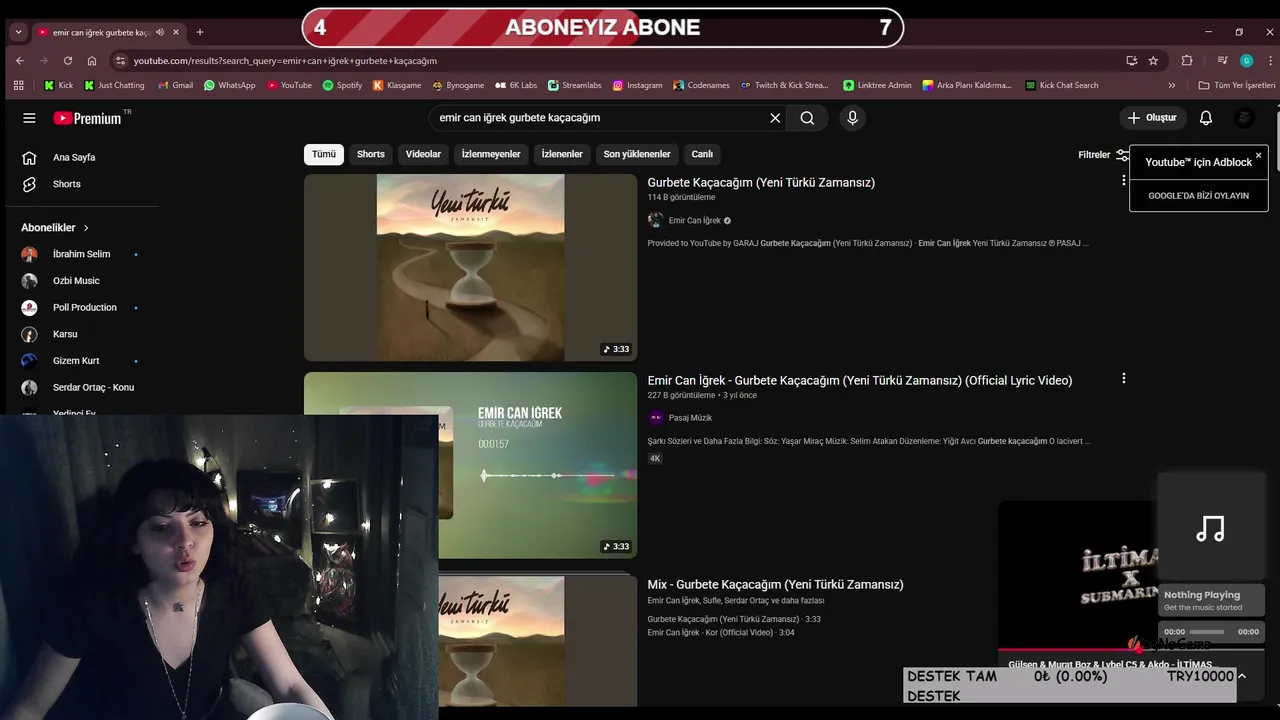Screen dimensions: 1280x720
Task: Click the browser home icon
Action: coord(92,60)
